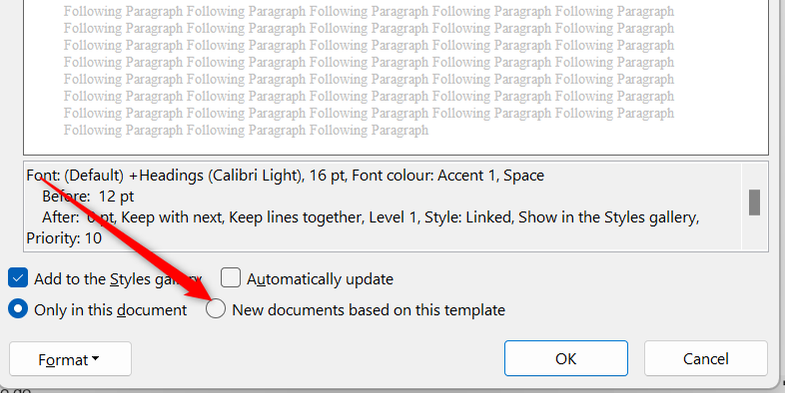Click the New documents based on this template label
785x393 pixels.
coord(368,310)
